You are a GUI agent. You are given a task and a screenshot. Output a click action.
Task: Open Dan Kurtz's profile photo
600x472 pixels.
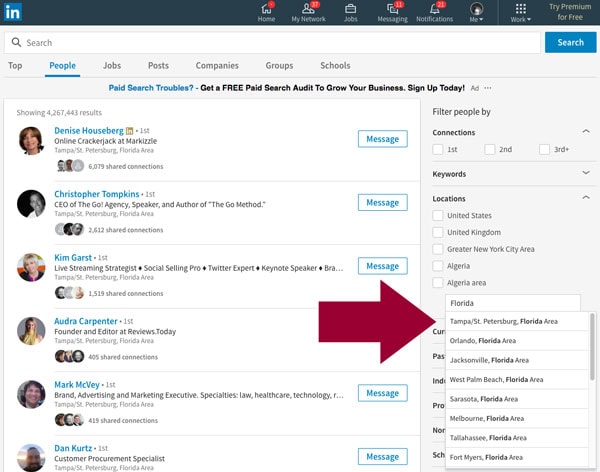click(31, 458)
